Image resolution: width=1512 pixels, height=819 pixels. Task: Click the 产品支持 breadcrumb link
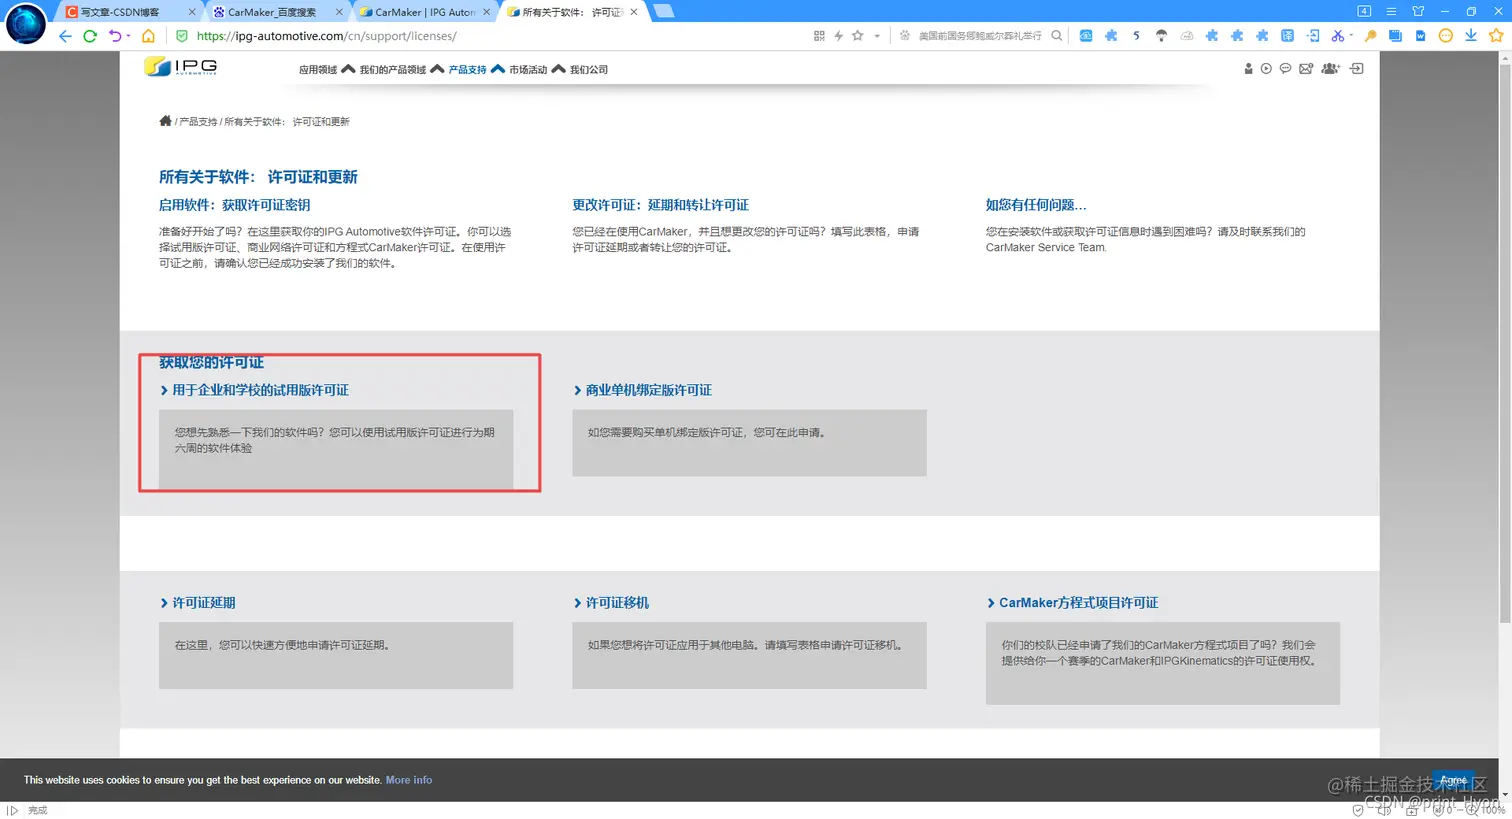pos(198,122)
